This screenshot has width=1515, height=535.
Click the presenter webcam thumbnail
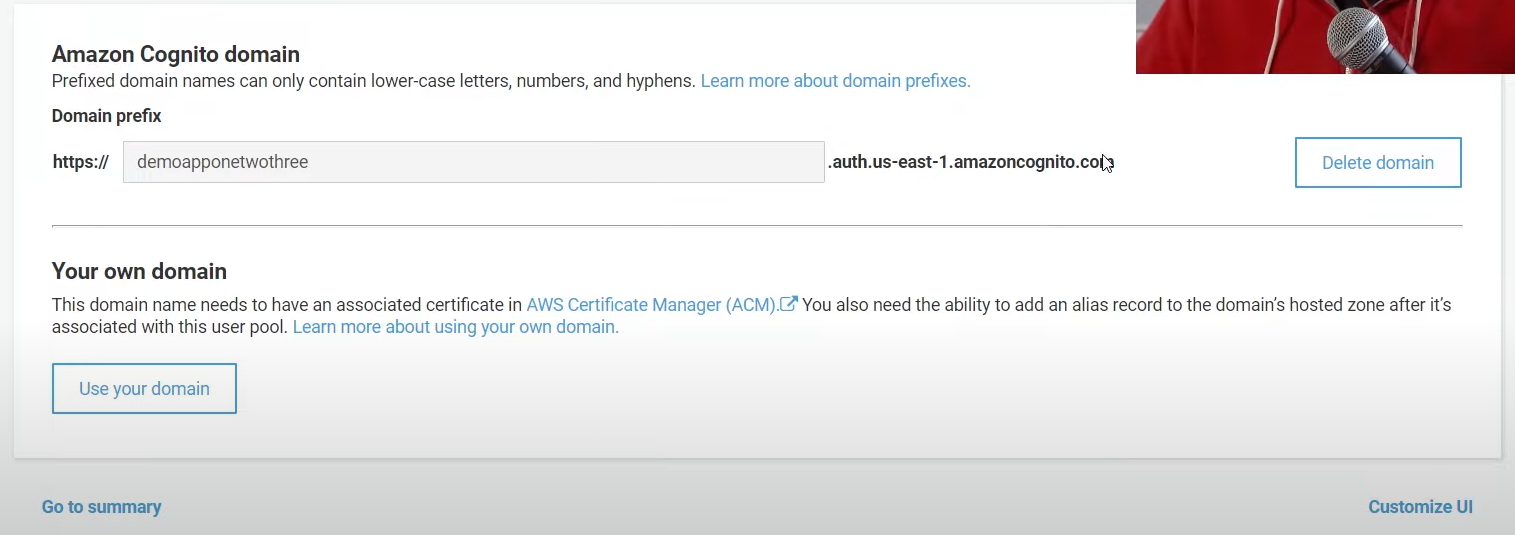[1325, 37]
